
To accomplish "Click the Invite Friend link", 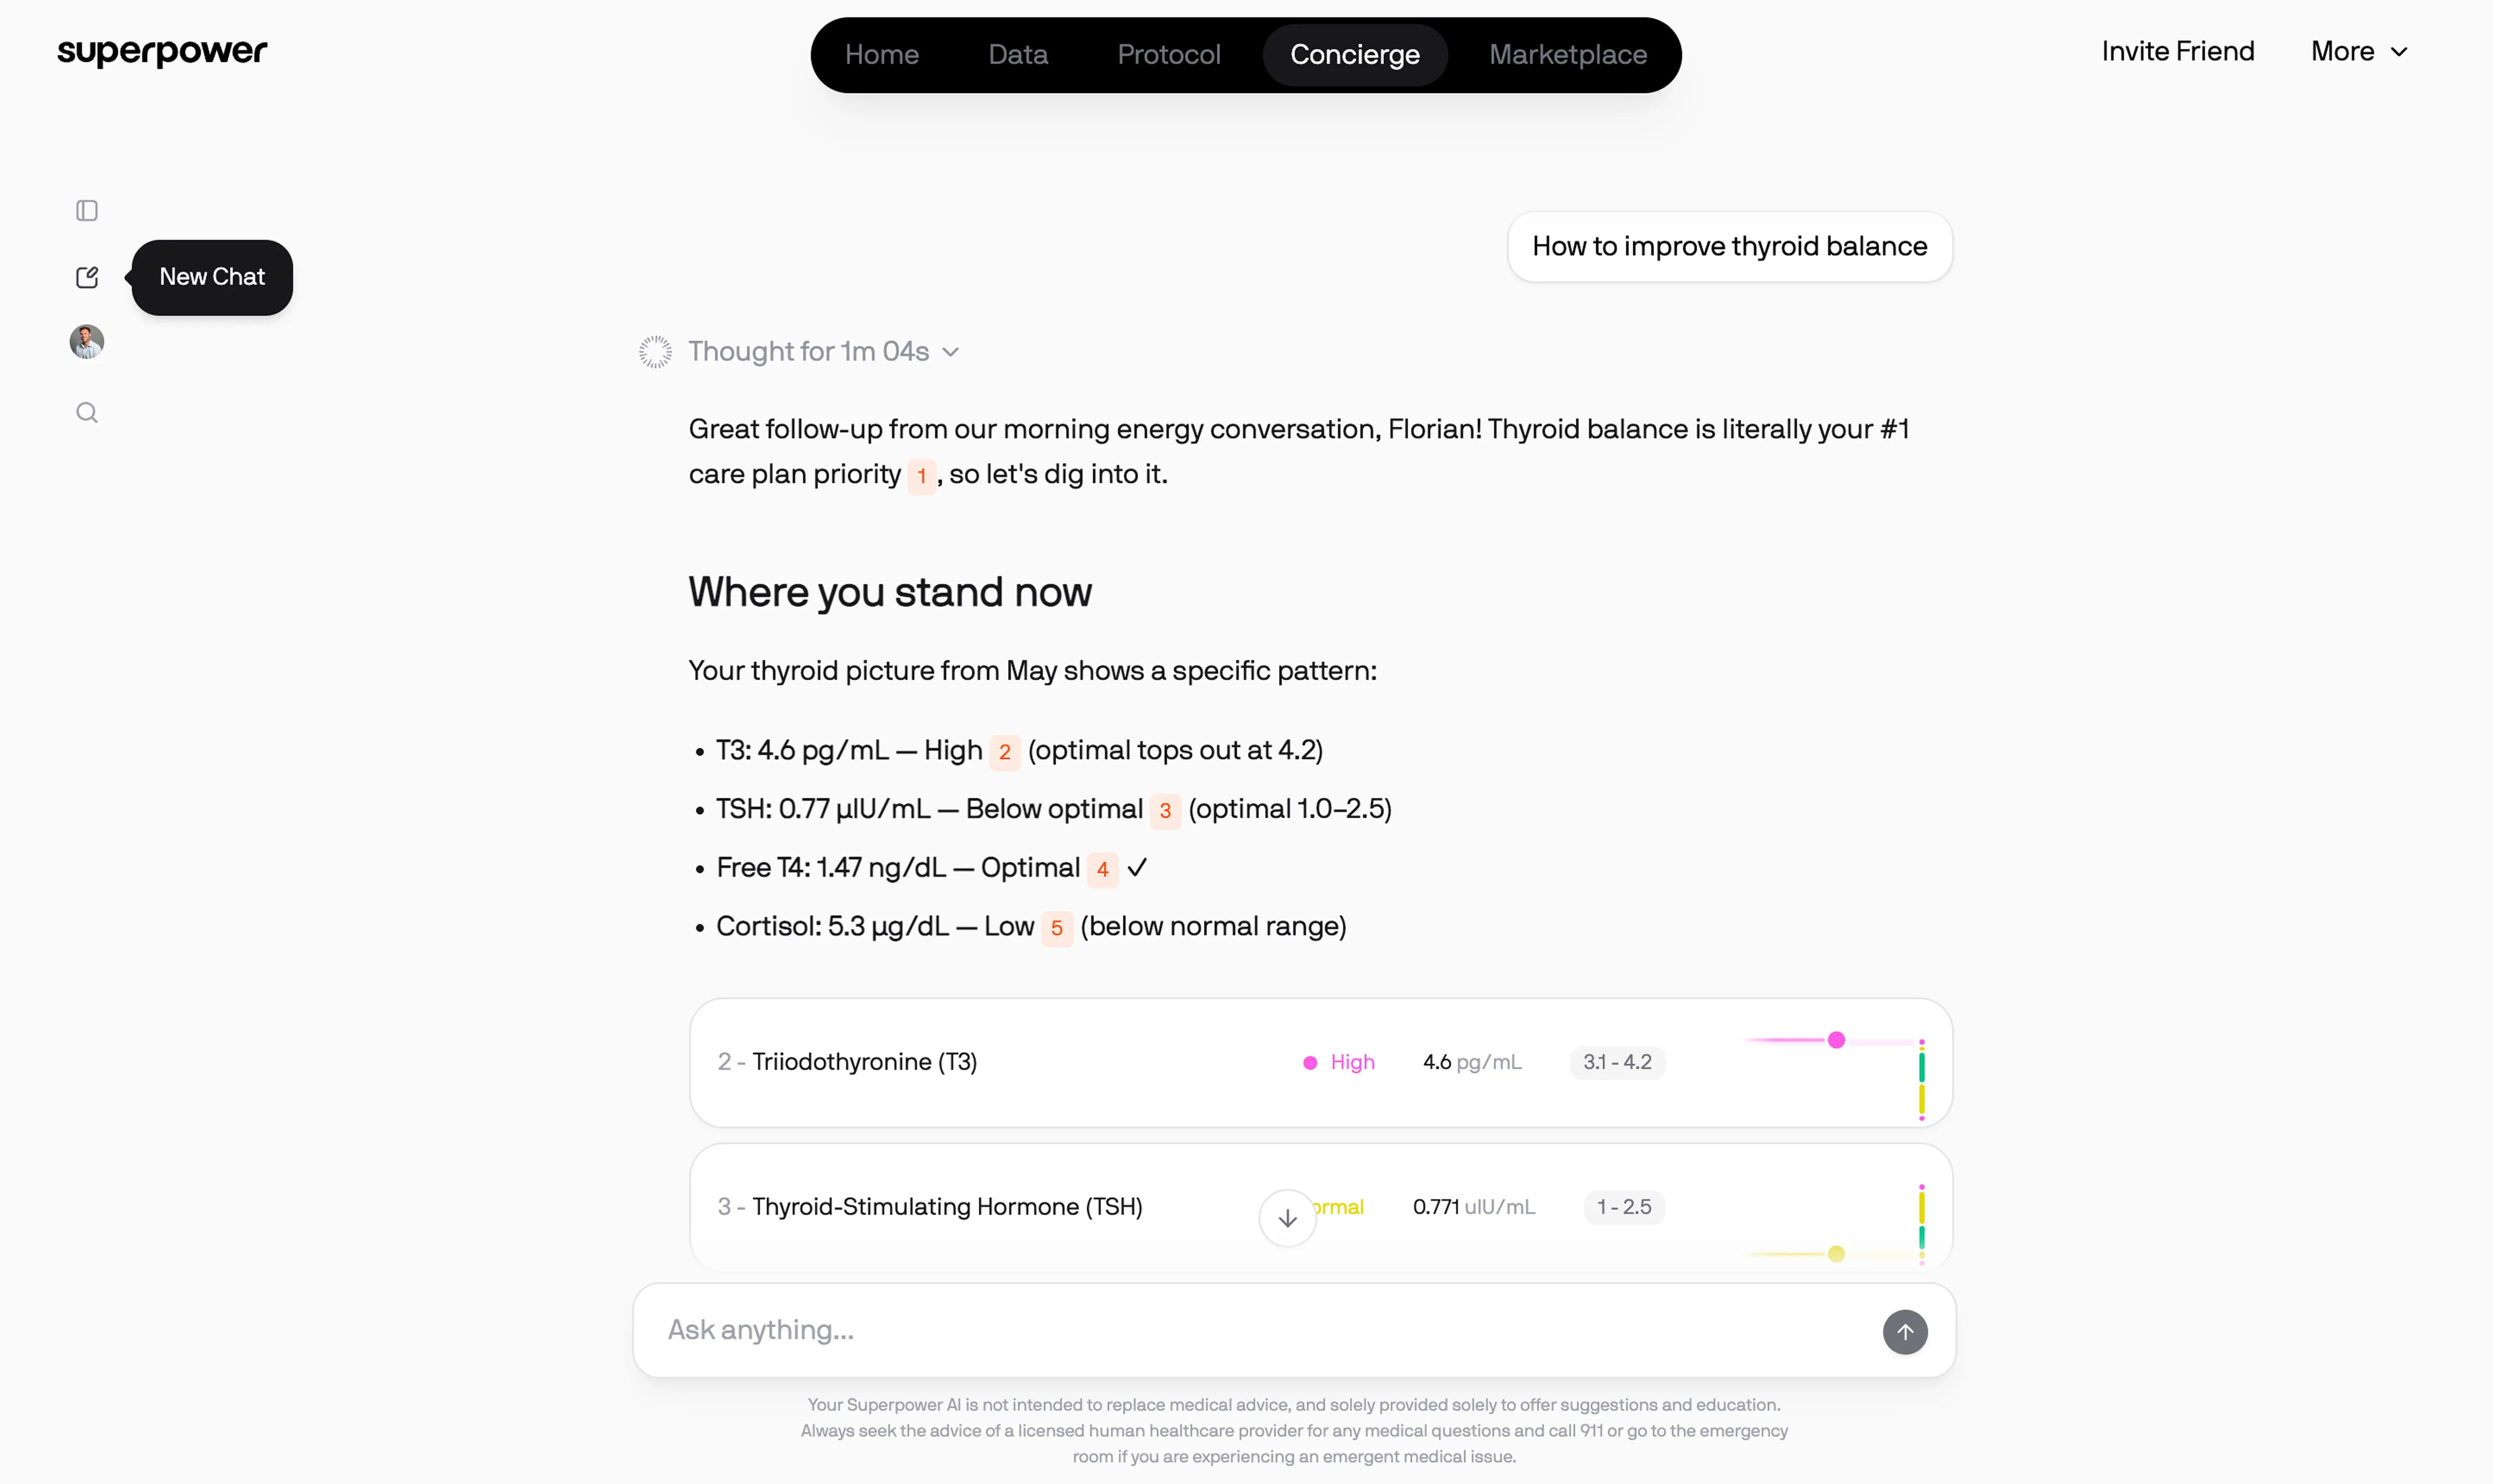I will [2177, 52].
